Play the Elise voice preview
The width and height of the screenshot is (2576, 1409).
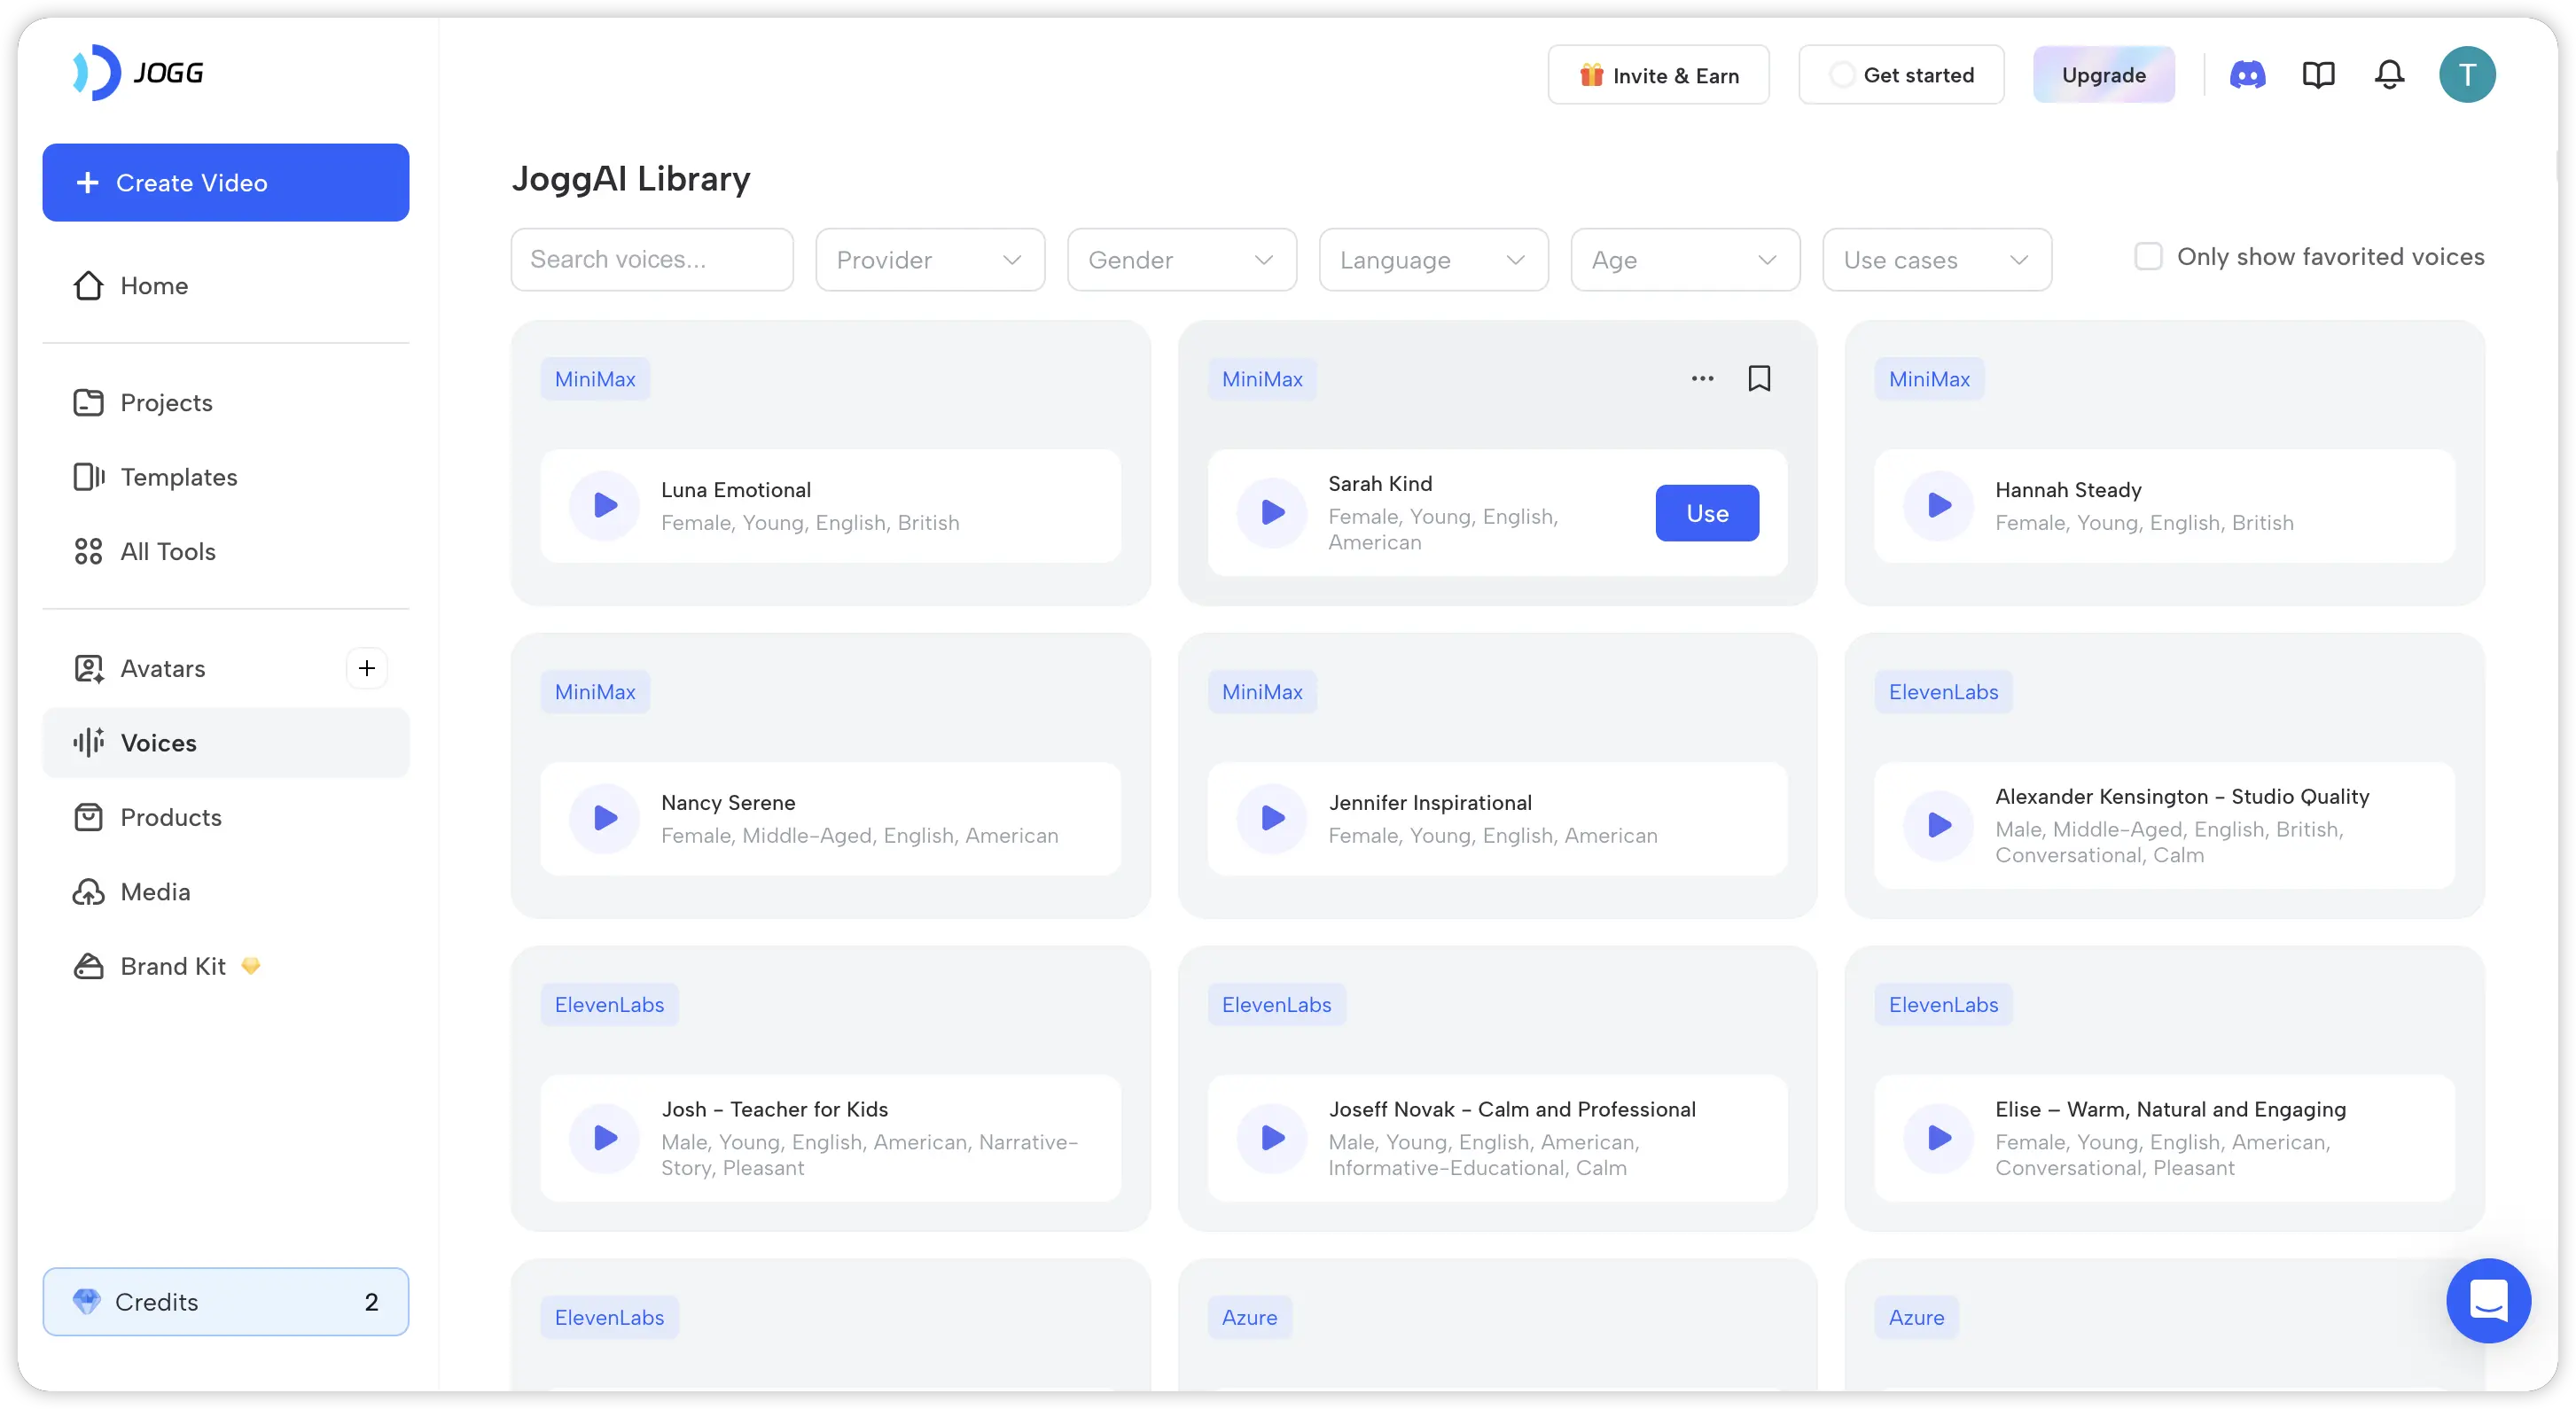point(1938,1138)
